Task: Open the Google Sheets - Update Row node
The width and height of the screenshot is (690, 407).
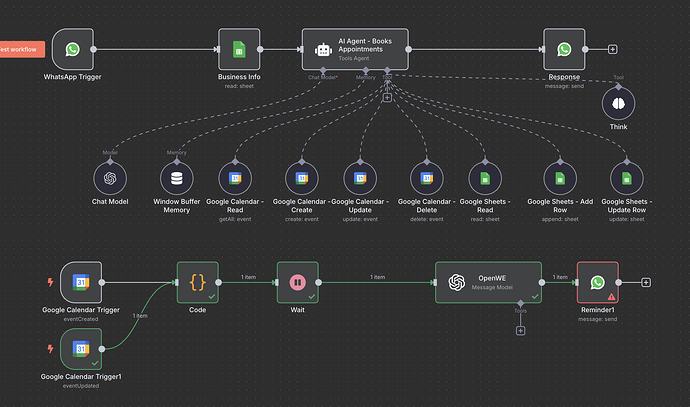Action: pyautogui.click(x=627, y=178)
